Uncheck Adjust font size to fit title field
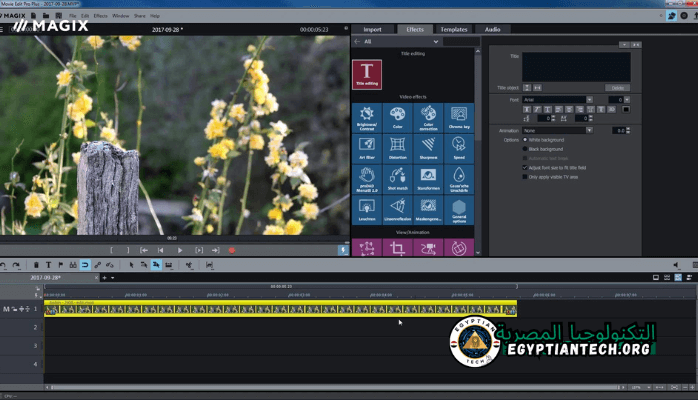The height and width of the screenshot is (400, 698). point(525,168)
